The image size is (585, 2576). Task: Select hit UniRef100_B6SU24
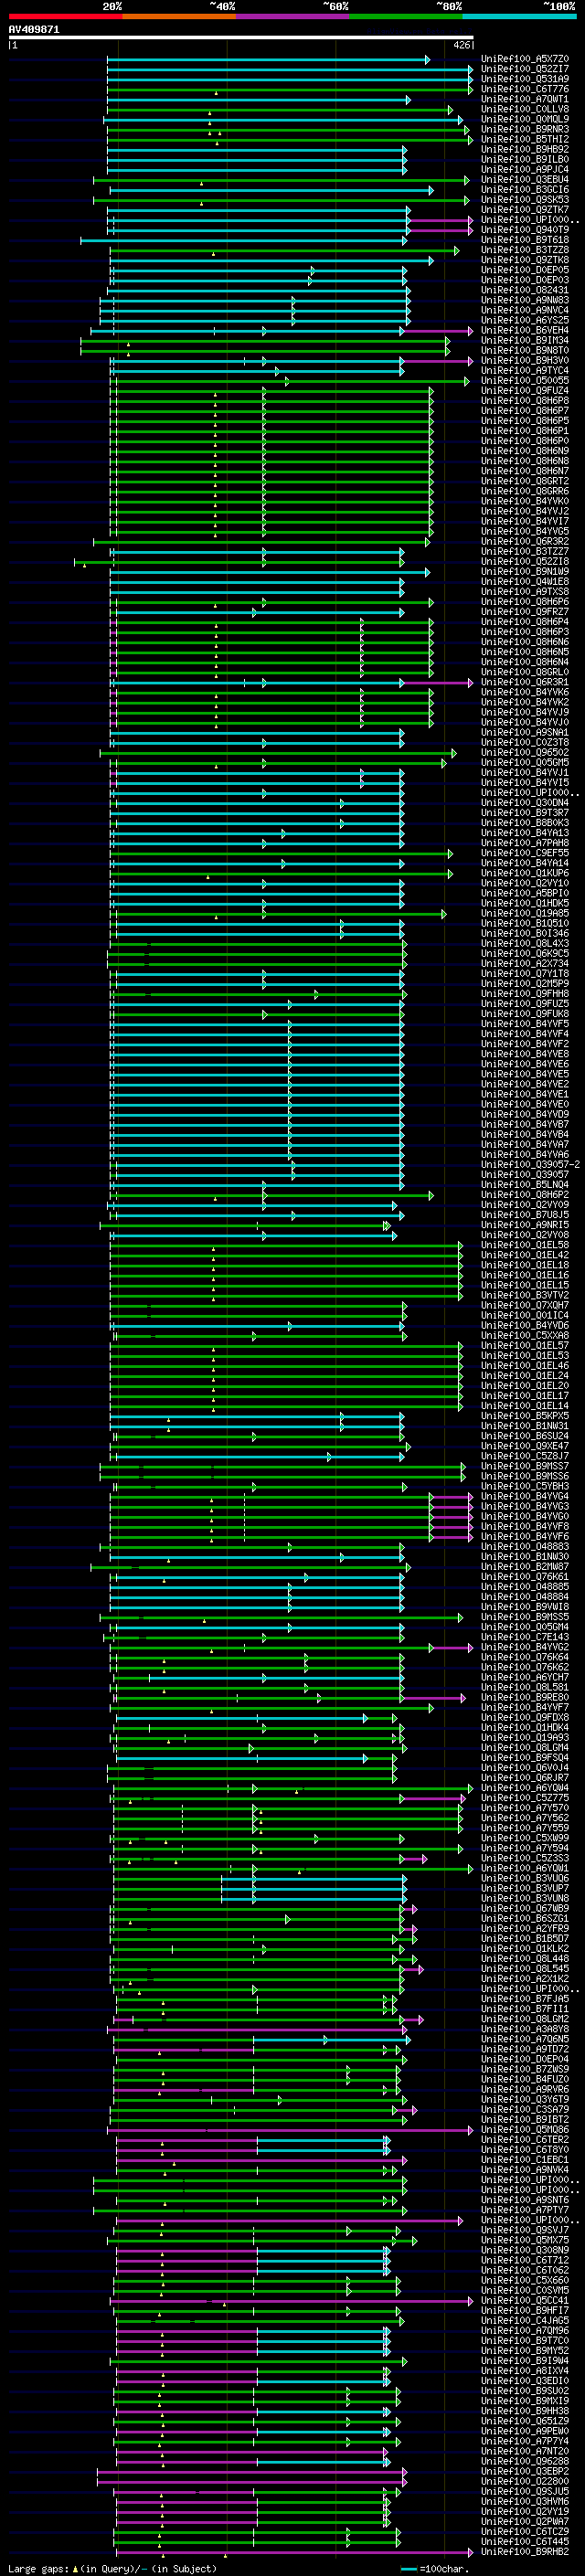pyautogui.click(x=525, y=1435)
